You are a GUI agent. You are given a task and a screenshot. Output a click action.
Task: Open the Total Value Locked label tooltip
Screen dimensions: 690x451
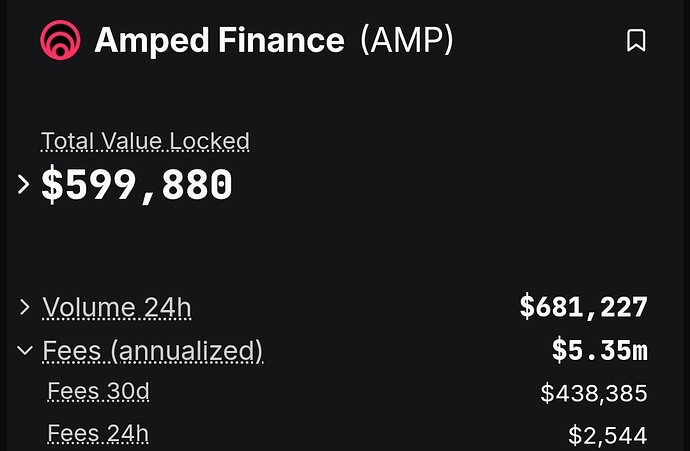145,141
